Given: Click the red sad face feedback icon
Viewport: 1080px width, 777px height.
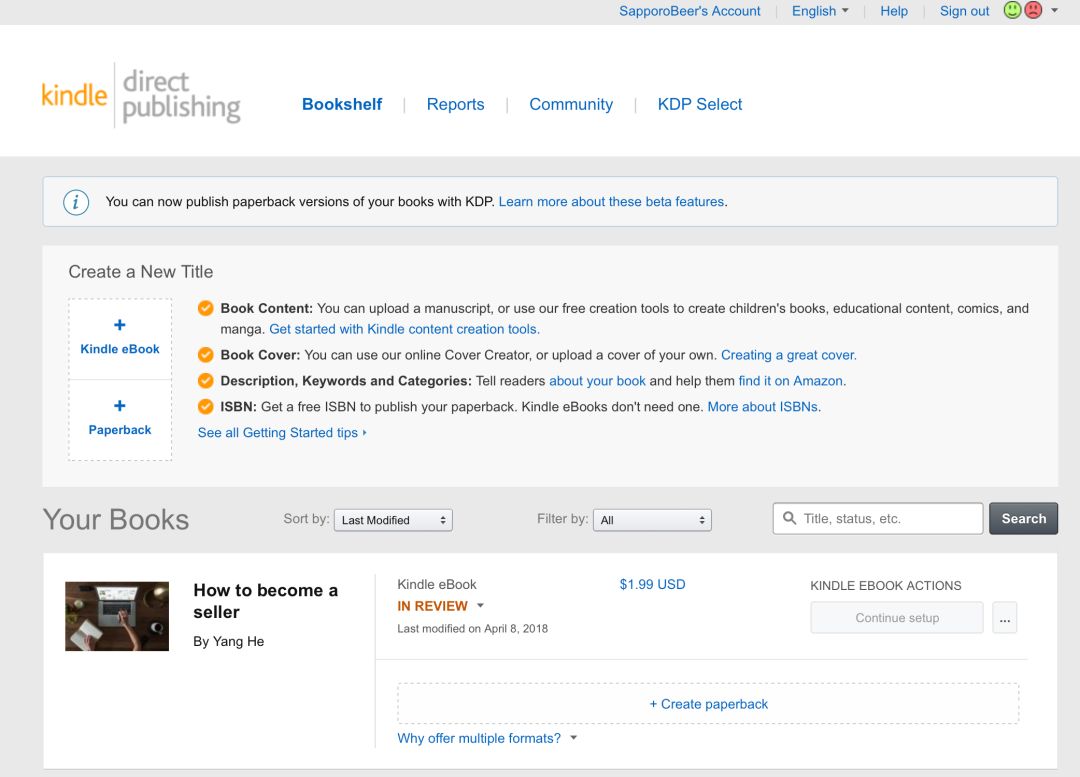Looking at the screenshot, I should pos(1033,11).
